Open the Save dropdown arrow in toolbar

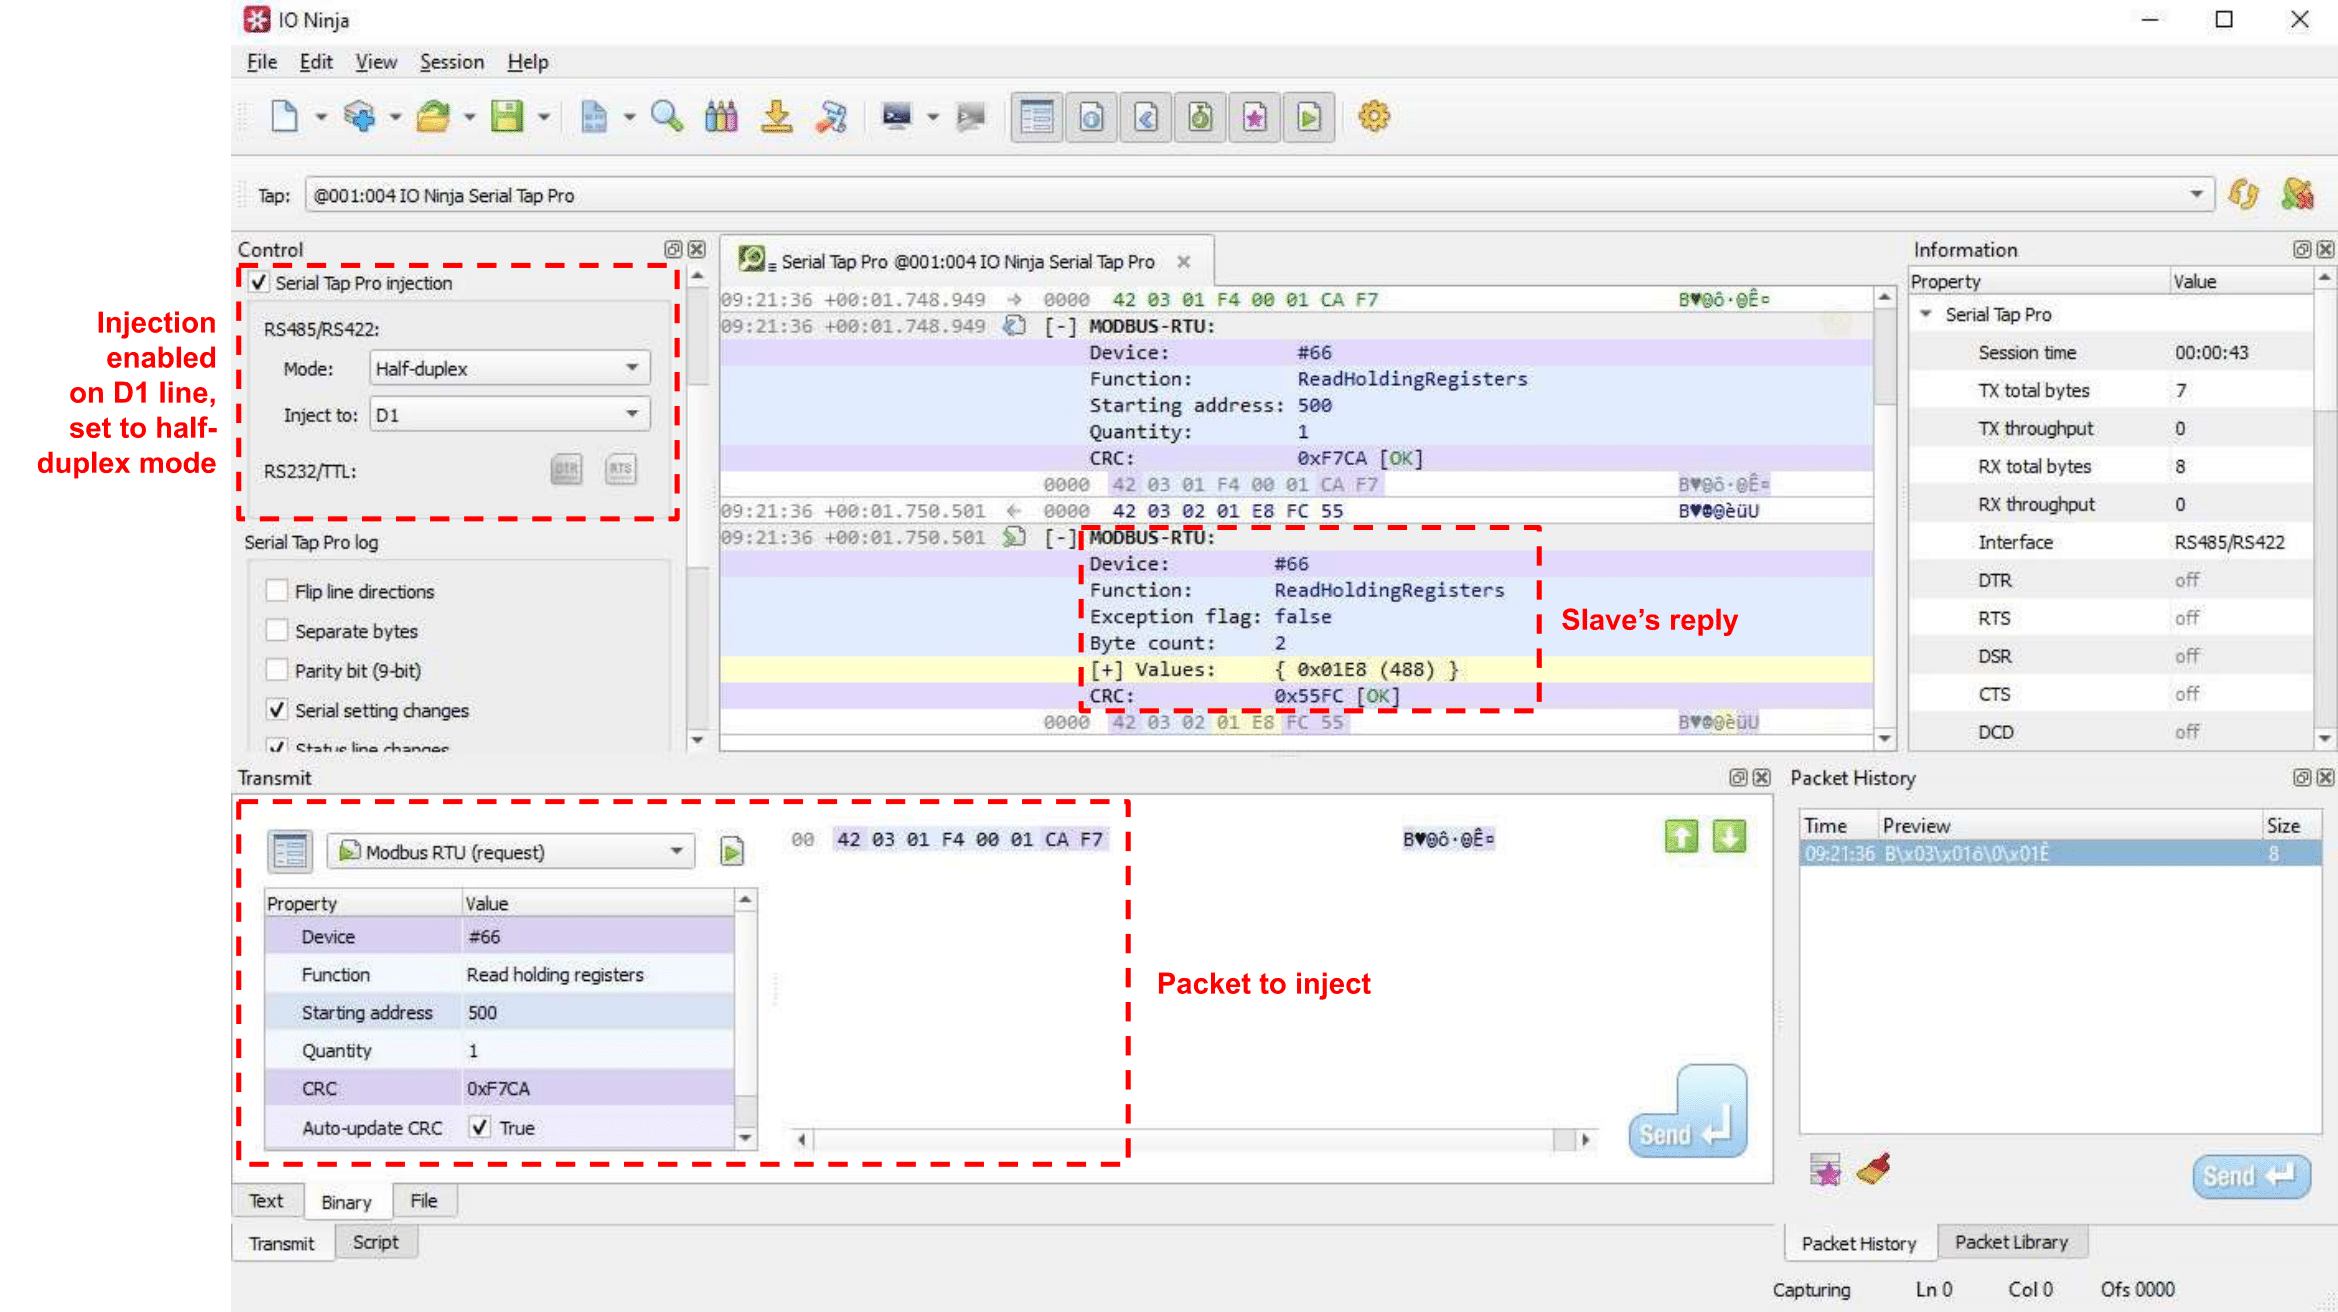pyautogui.click(x=544, y=117)
